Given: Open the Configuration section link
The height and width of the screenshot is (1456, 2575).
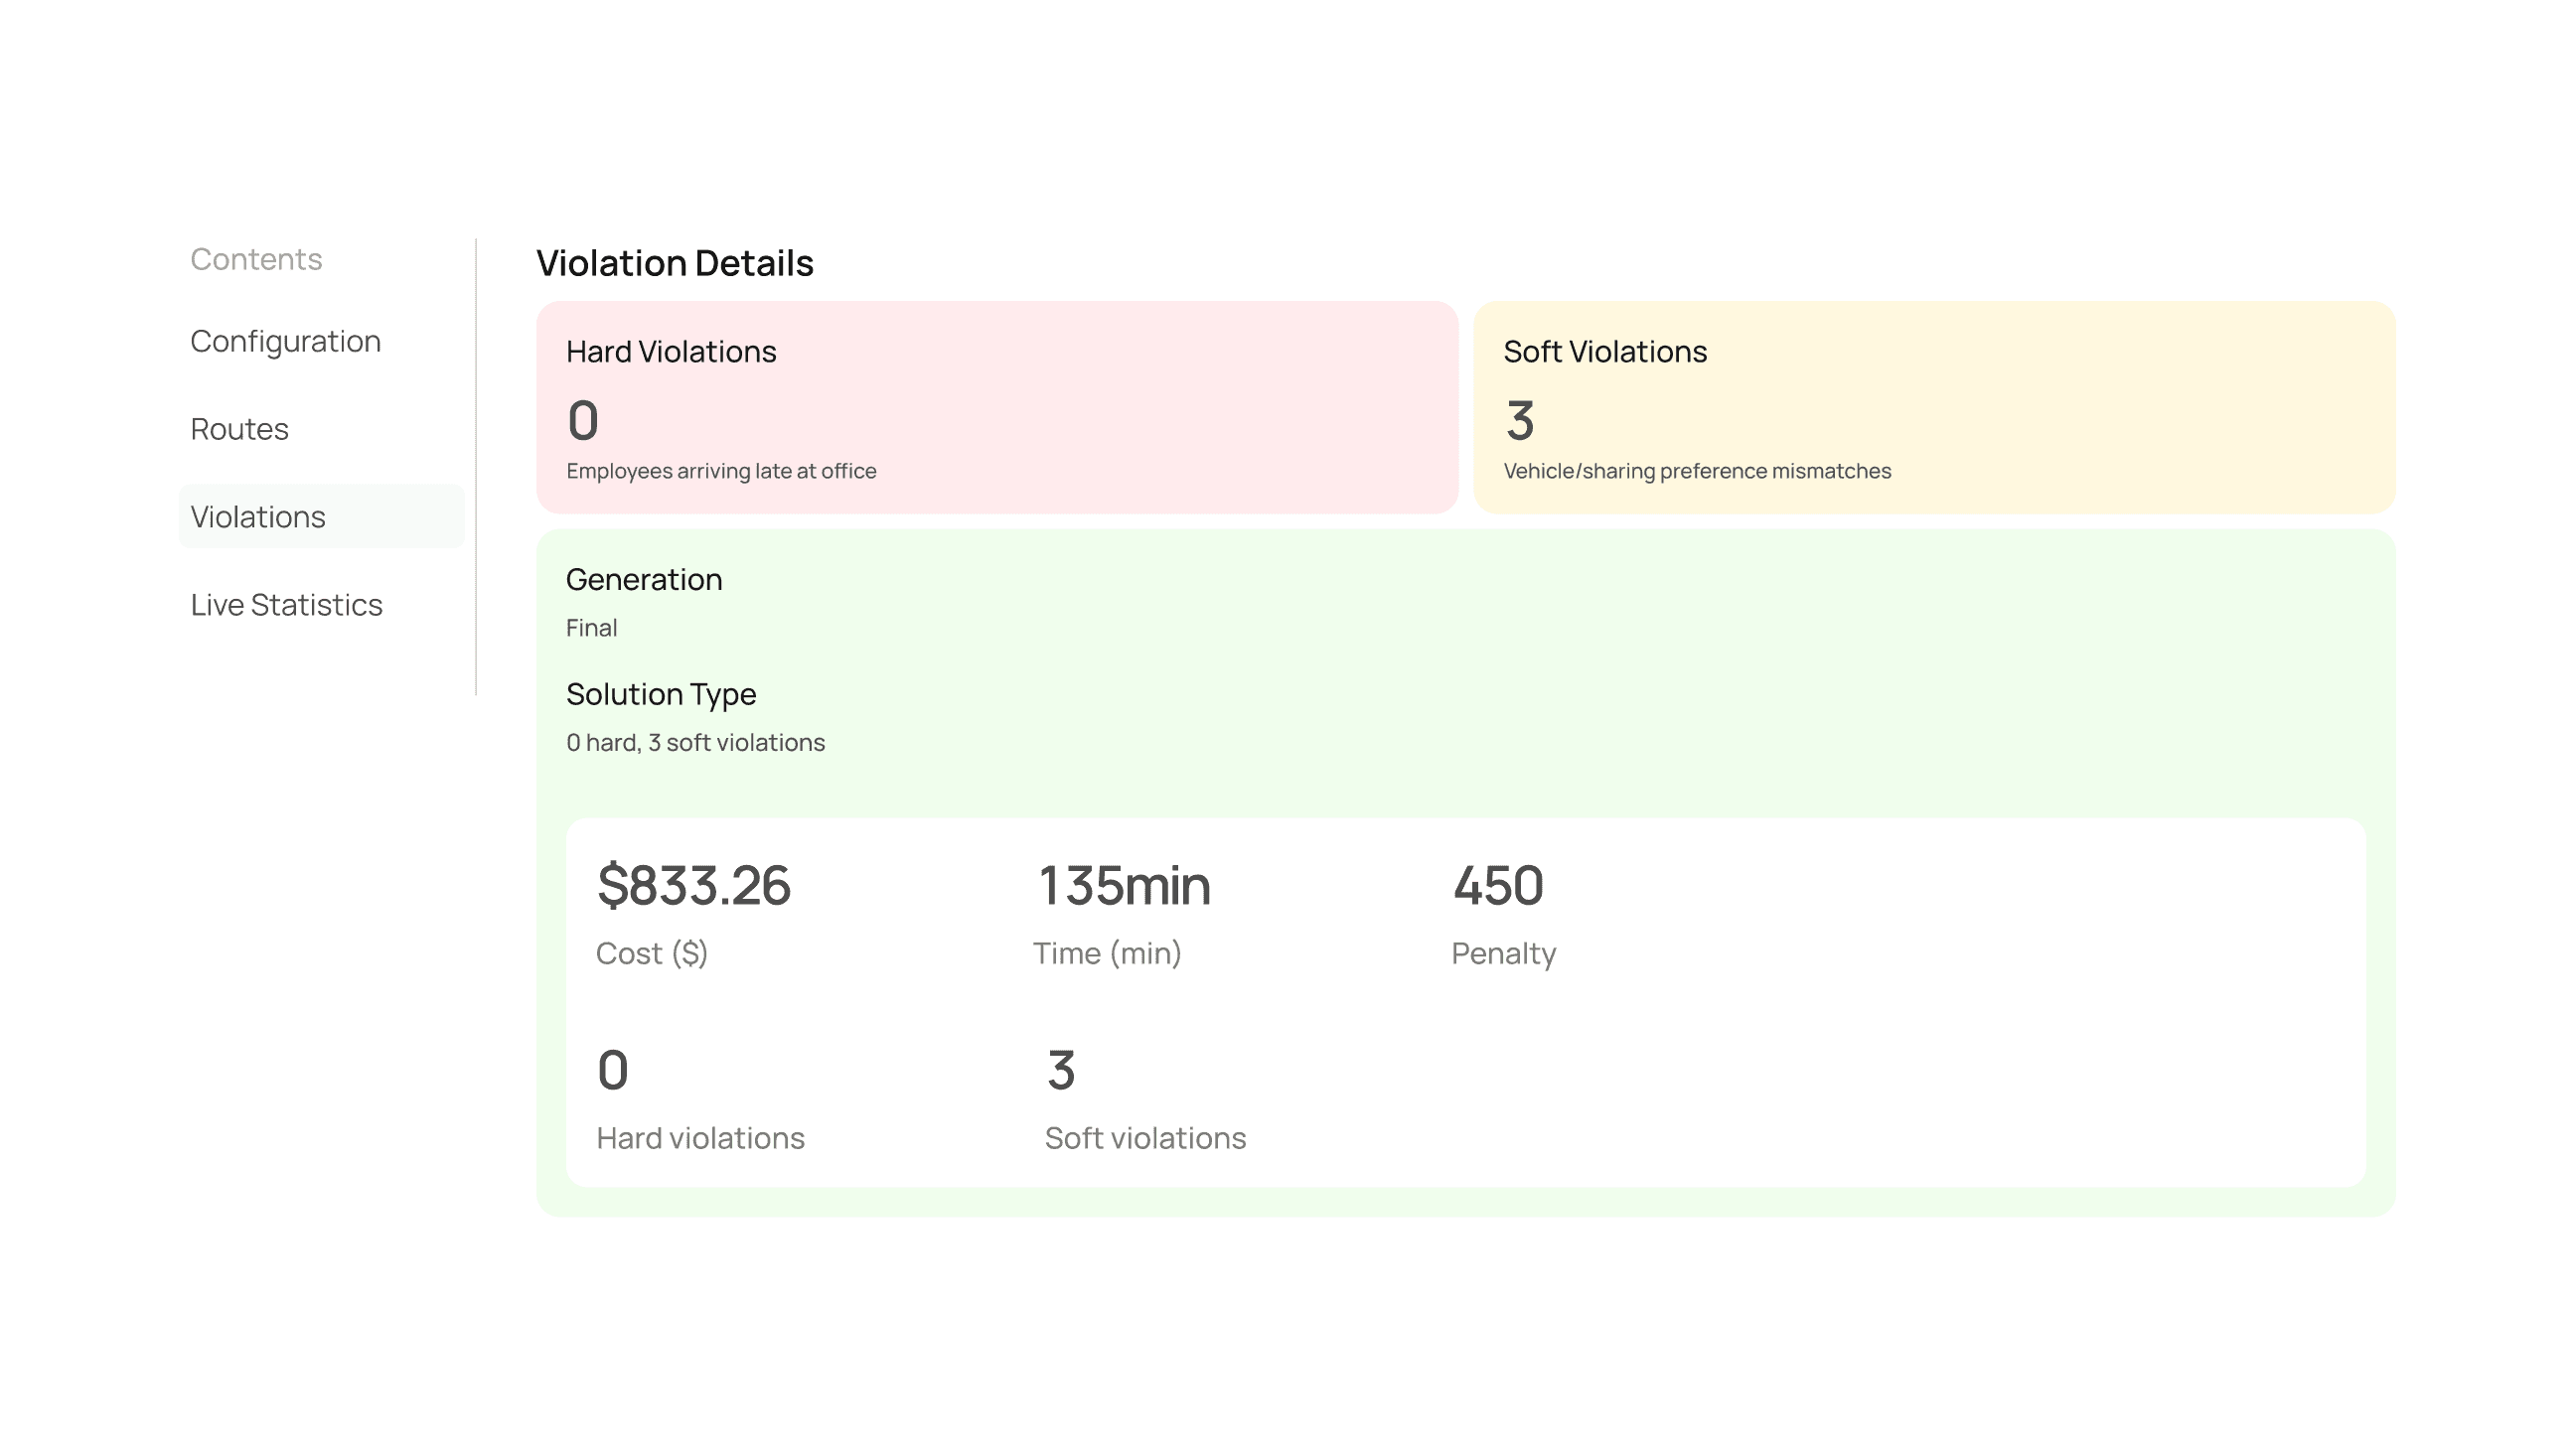Looking at the screenshot, I should pyautogui.click(x=285, y=341).
